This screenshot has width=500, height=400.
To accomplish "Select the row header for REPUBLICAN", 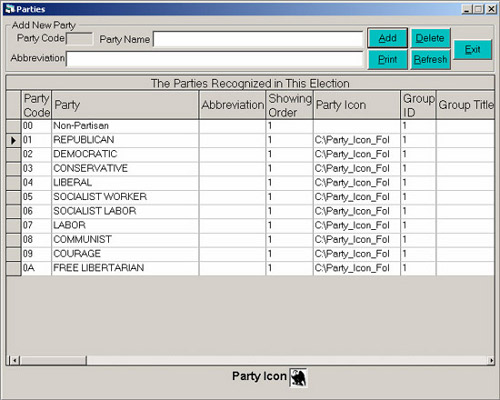I will click(x=13, y=140).
